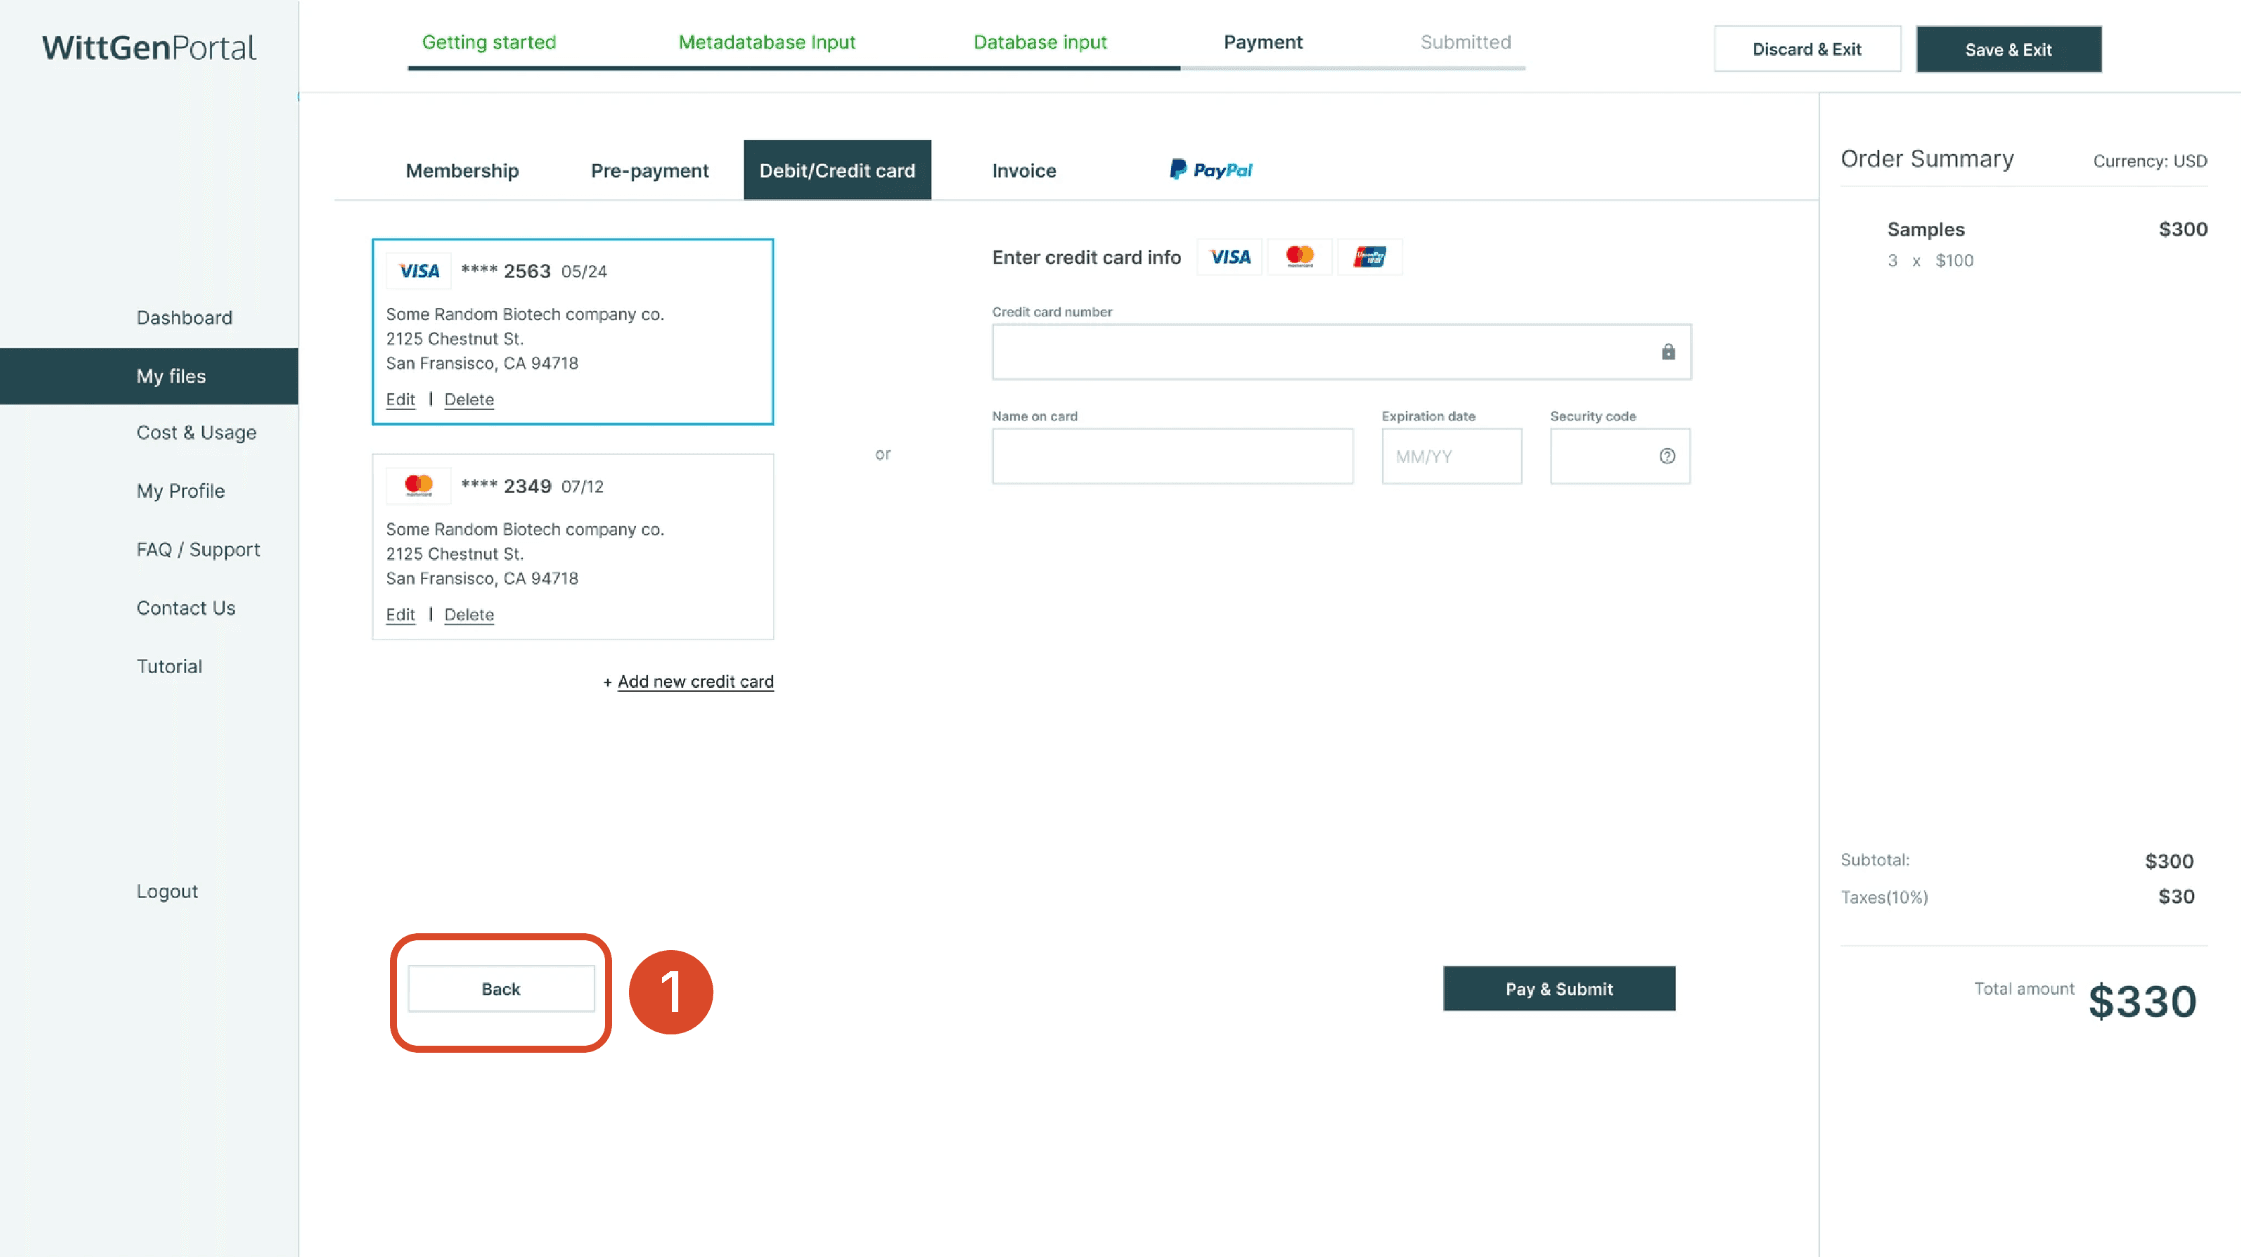Click the Mastercard icon on saved card 2349

(418, 486)
